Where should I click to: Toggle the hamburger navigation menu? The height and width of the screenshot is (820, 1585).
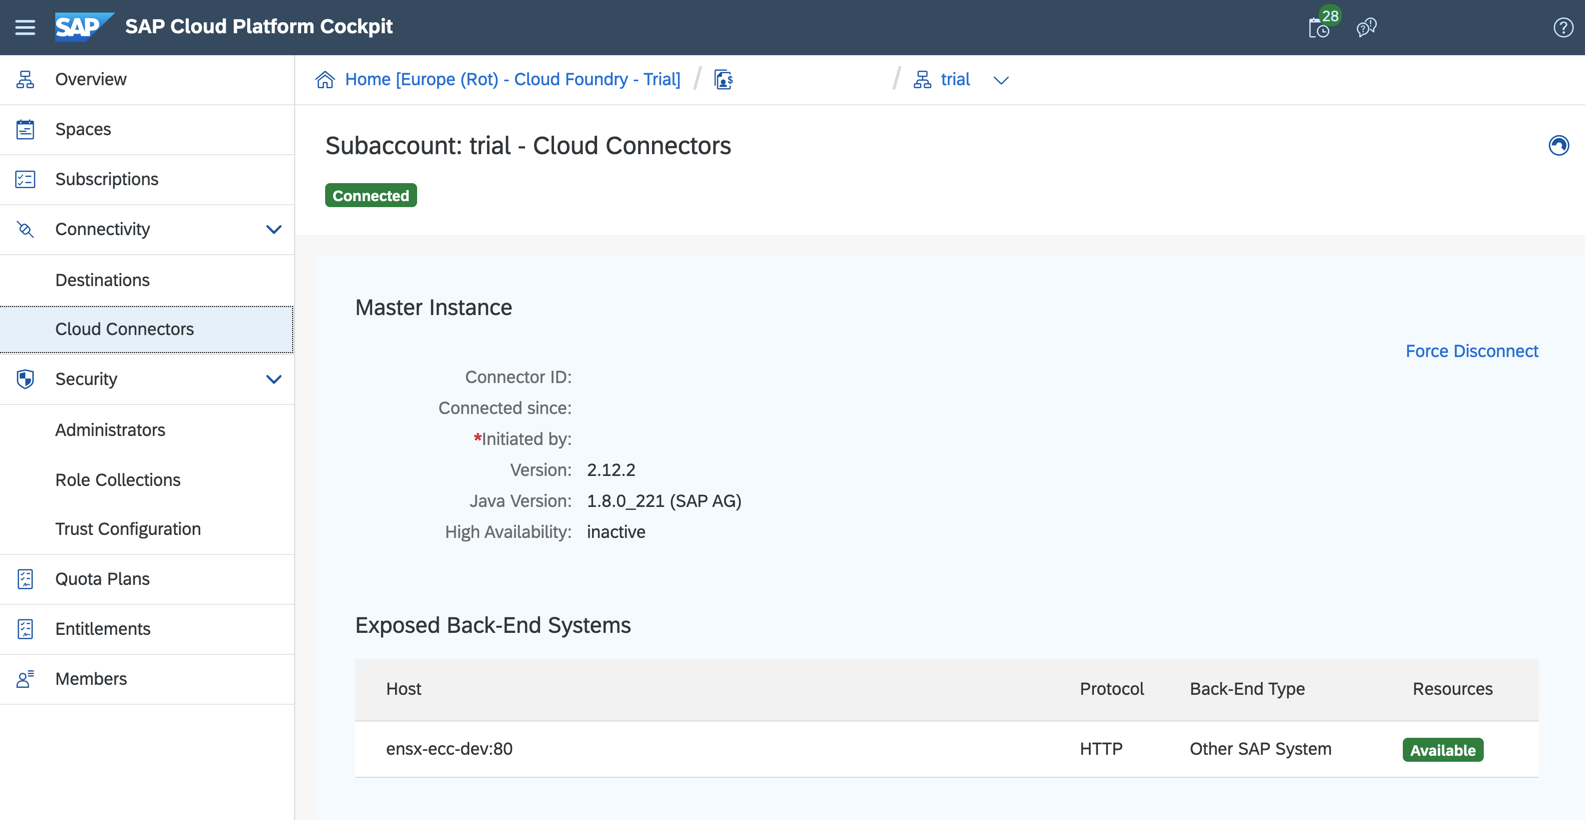(x=25, y=27)
